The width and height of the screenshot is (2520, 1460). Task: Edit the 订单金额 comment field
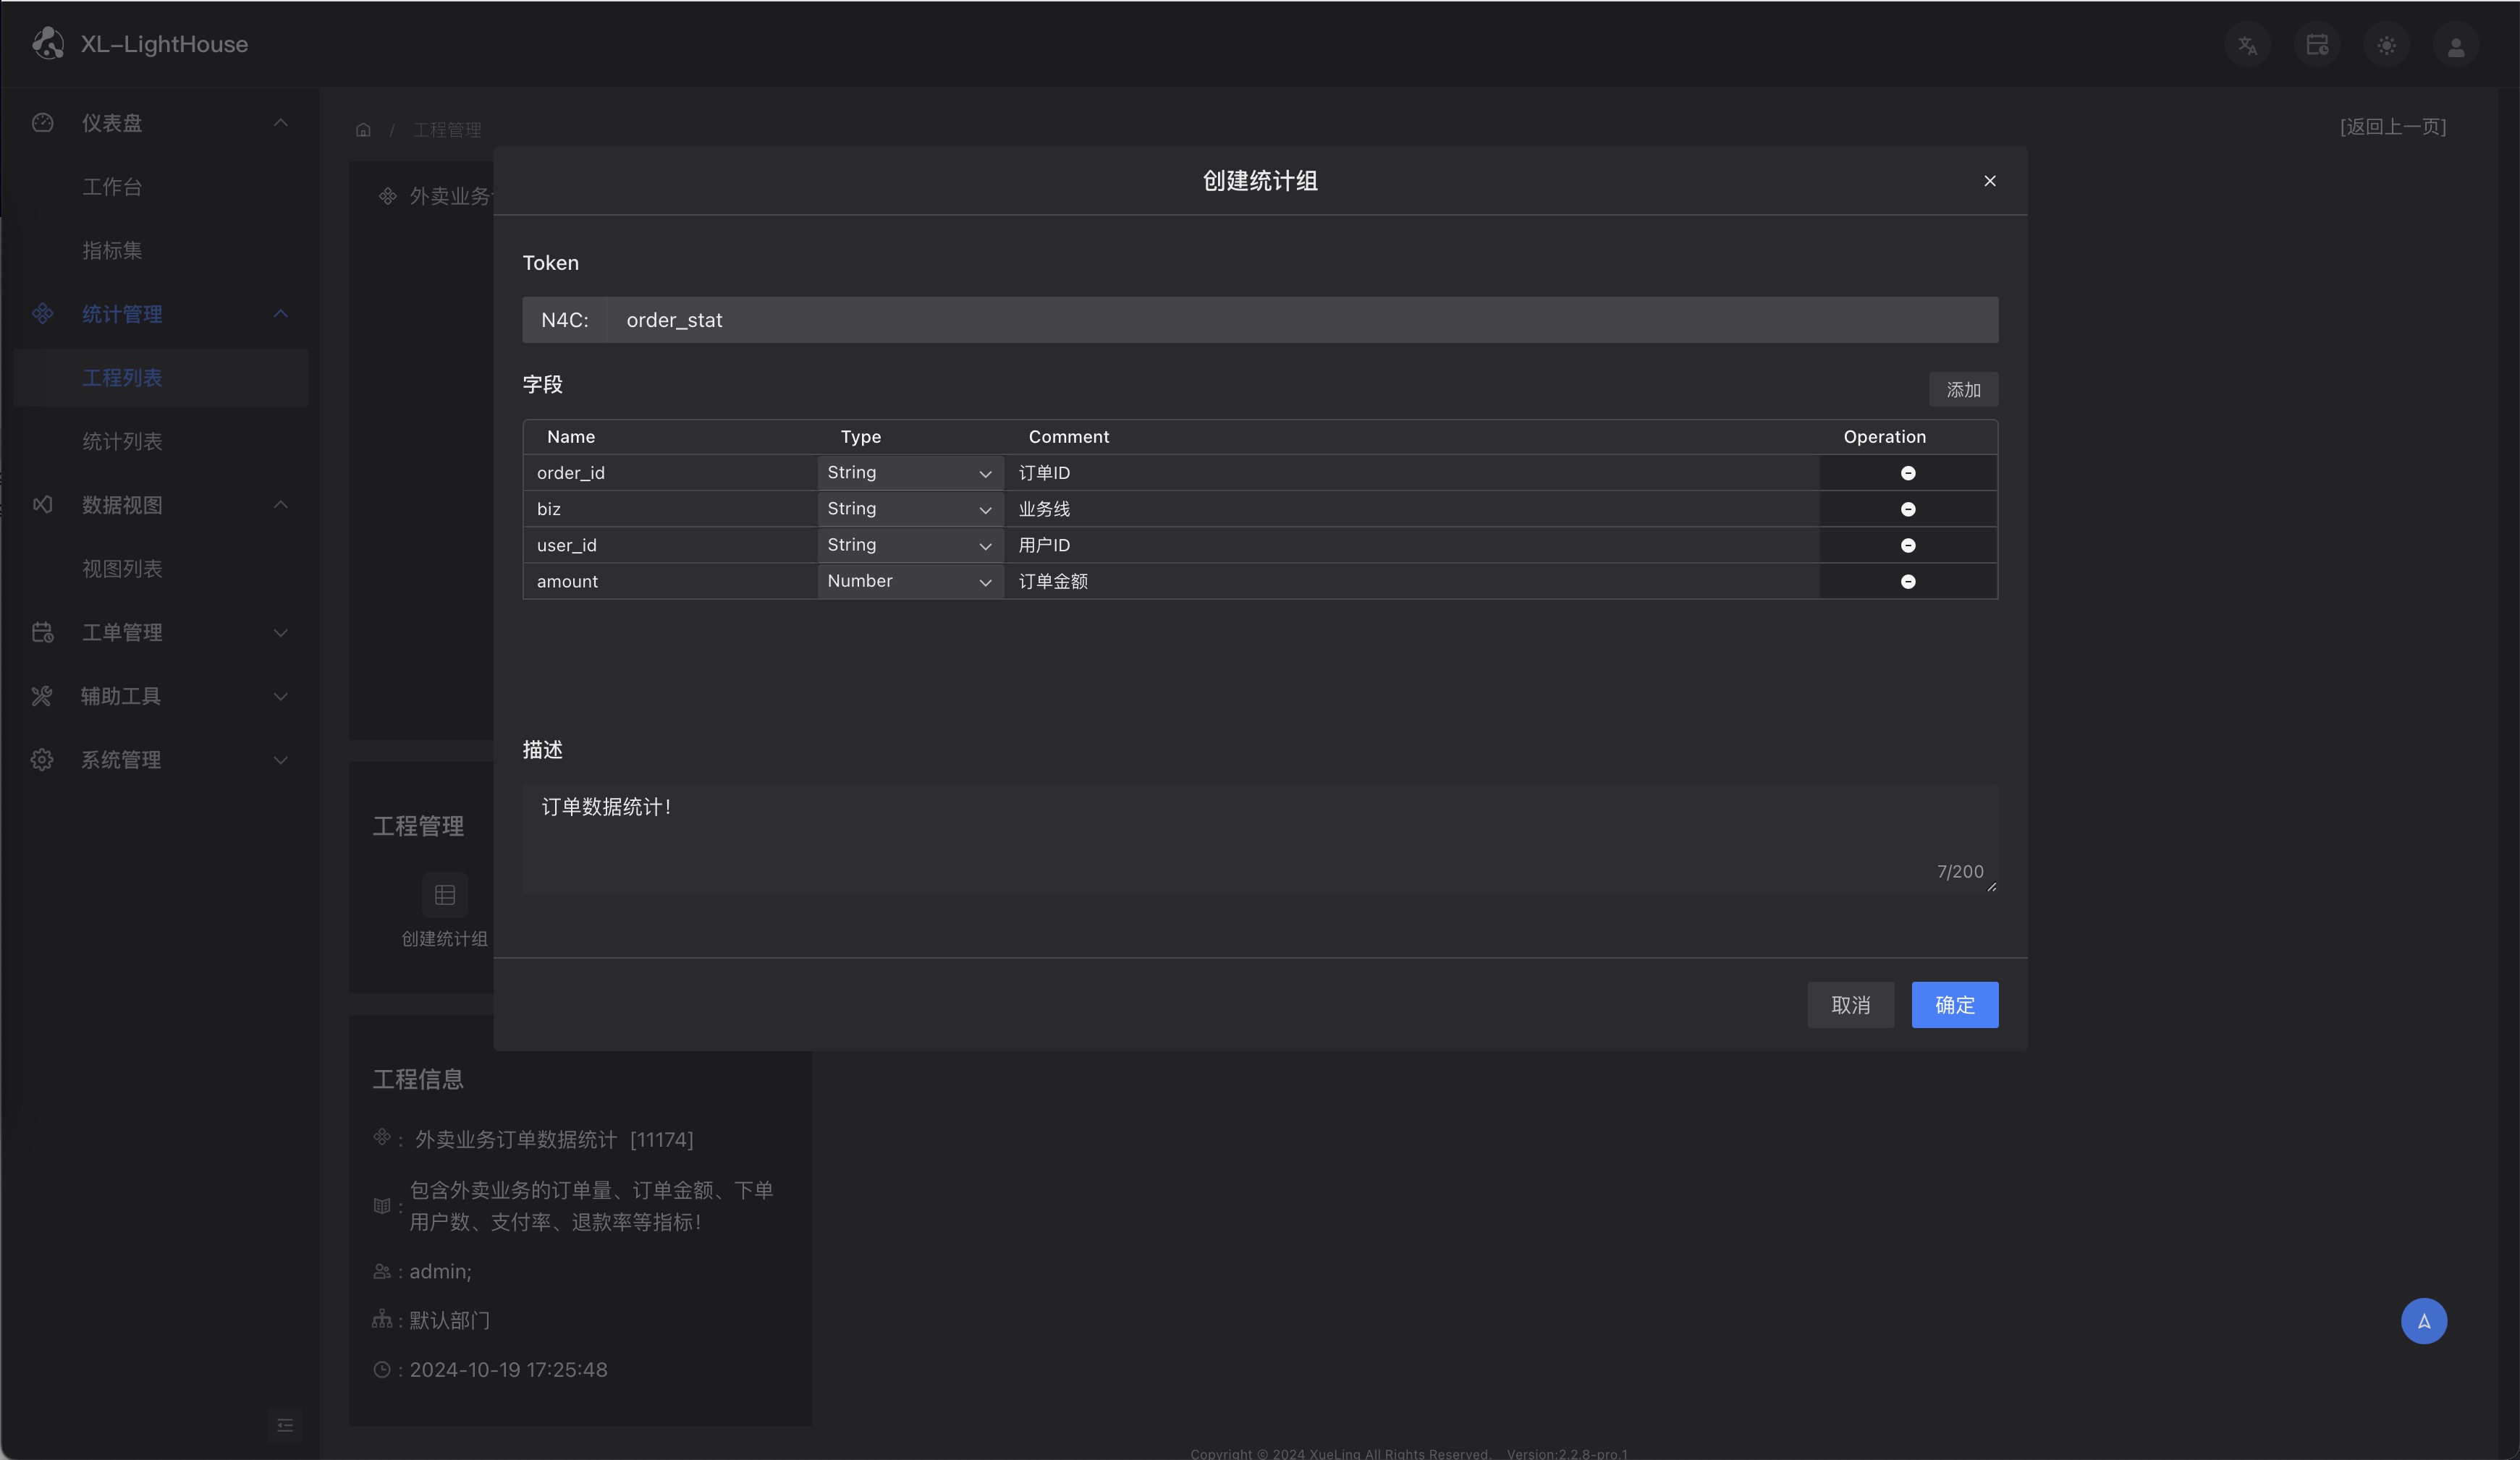tap(1412, 581)
